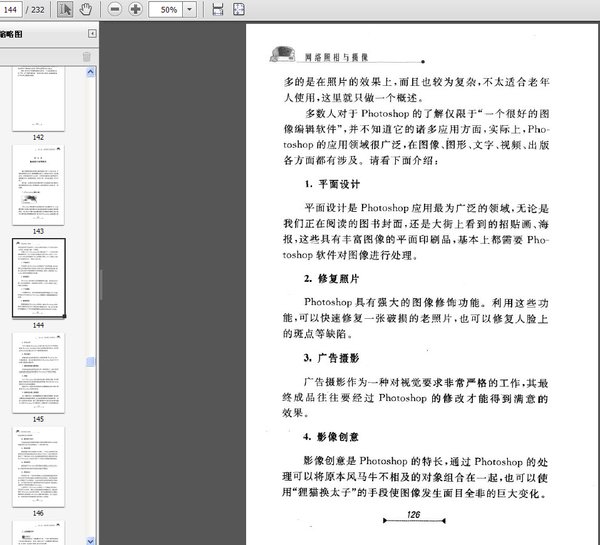Click the printed page number 126
Screen dimensions: 600x545
pyautogui.click(x=414, y=514)
